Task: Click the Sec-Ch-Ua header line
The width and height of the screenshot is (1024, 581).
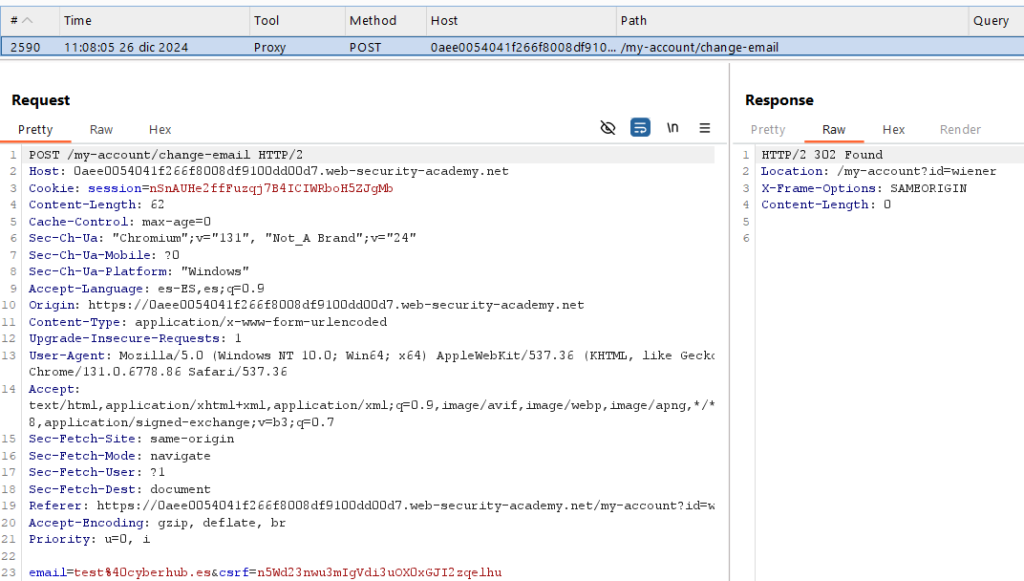Action: (222, 238)
